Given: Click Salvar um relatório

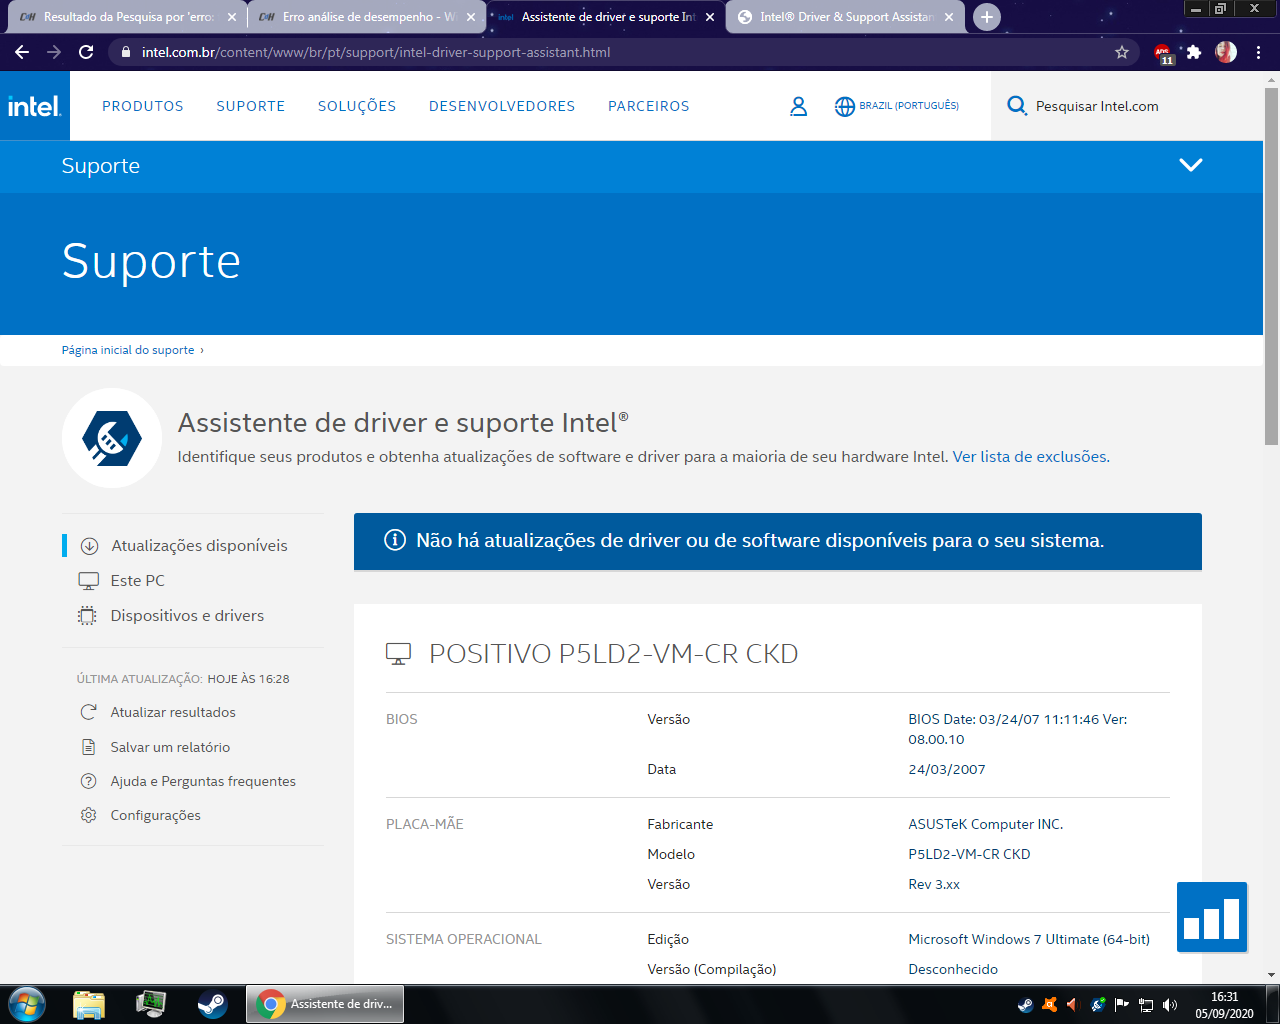Looking at the screenshot, I should pyautogui.click(x=170, y=747).
